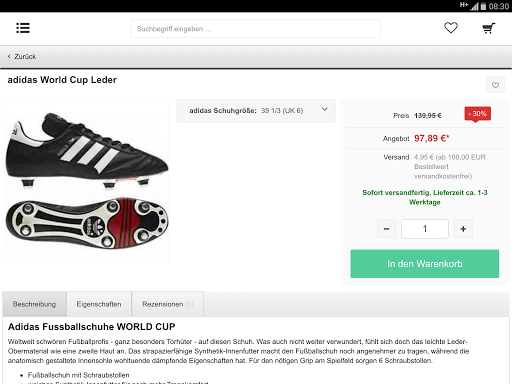This screenshot has width=512, height=384.
Task: Open the wishlist heart in header
Action: [451, 28]
